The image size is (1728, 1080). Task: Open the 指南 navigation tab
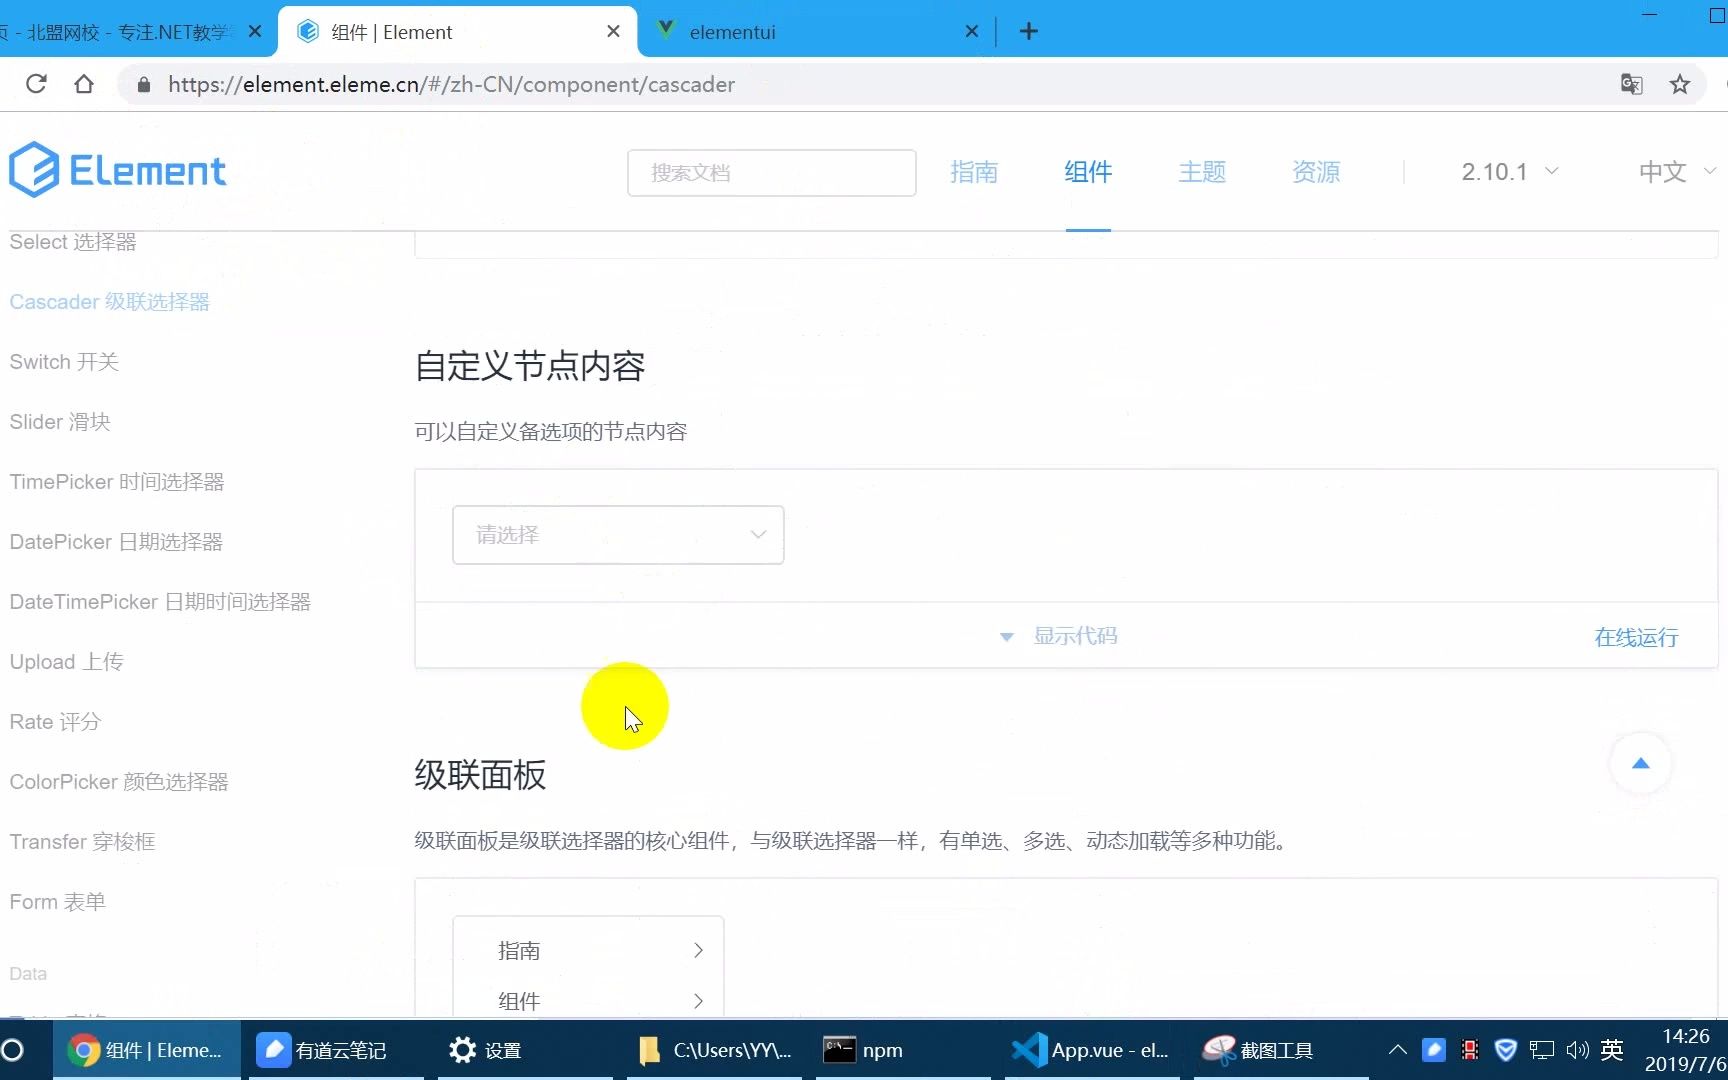click(x=974, y=172)
